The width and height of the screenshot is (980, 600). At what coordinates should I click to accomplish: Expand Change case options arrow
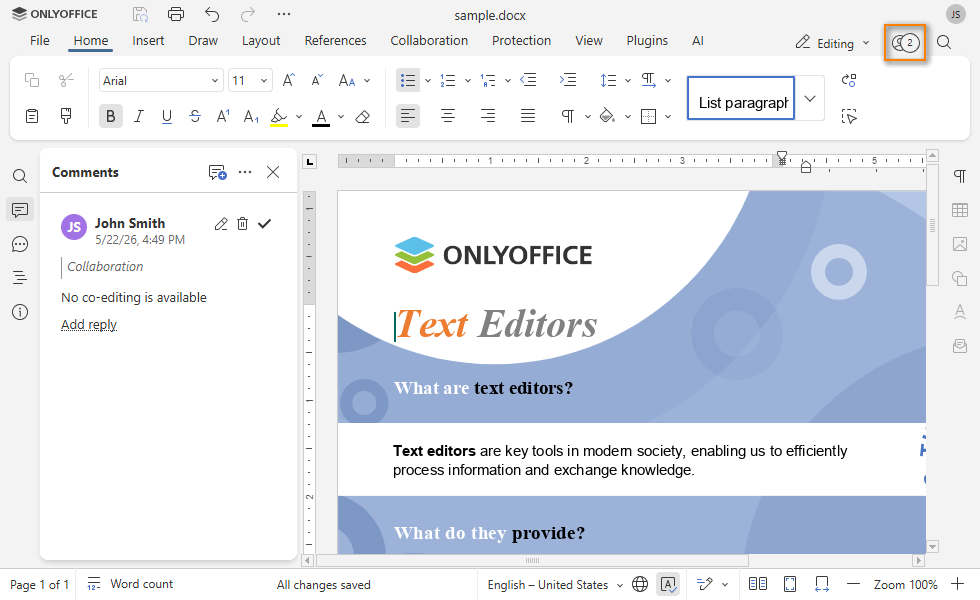[367, 81]
